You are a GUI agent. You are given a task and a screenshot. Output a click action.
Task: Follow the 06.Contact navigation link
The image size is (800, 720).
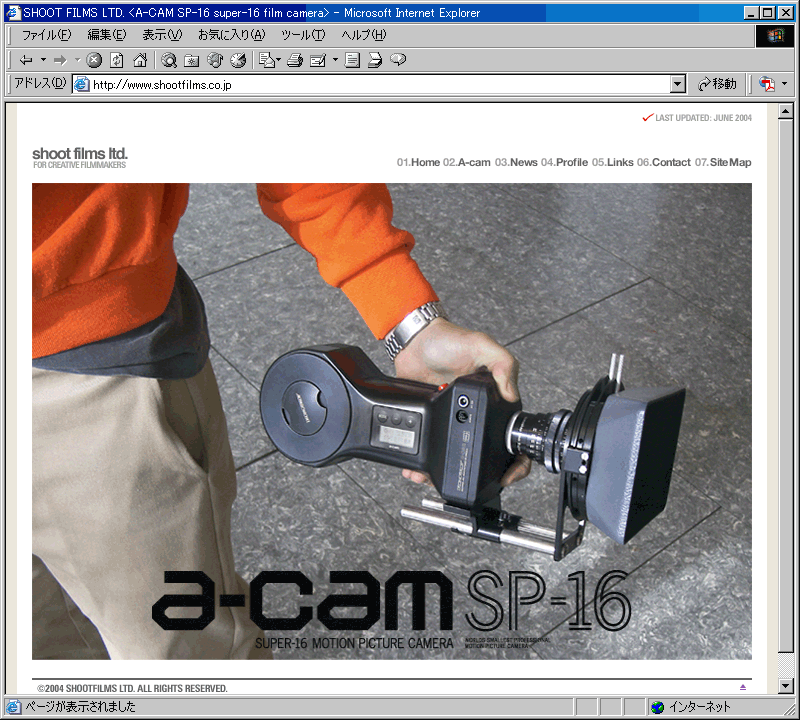pos(664,162)
